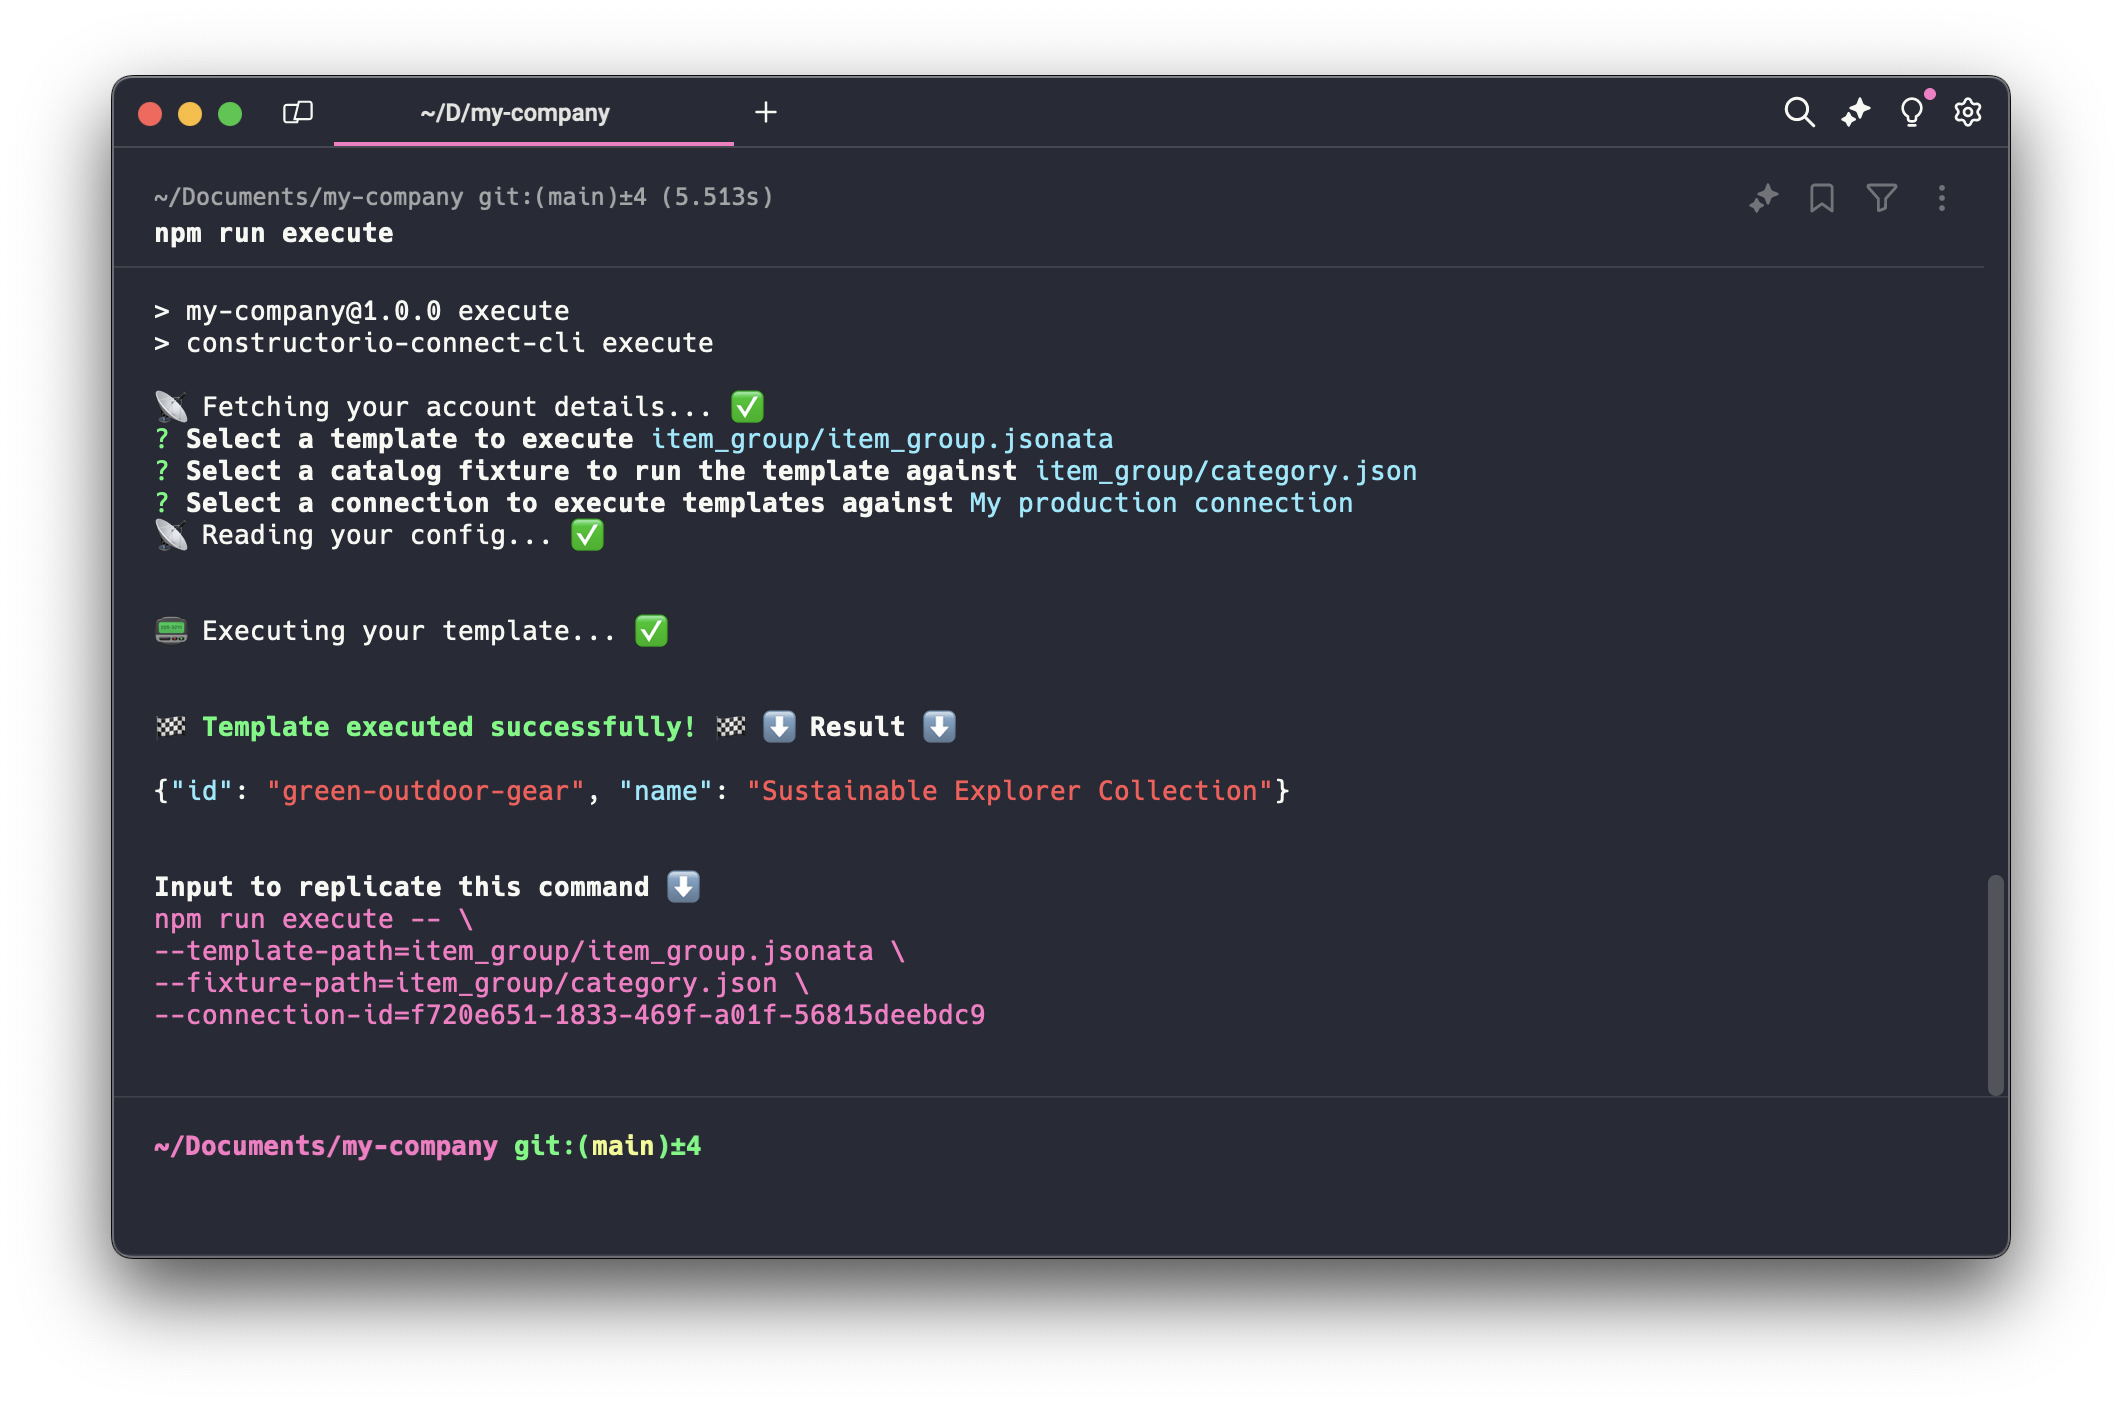The width and height of the screenshot is (2122, 1406).
Task: Click block header path with (5.513s)
Action: click(464, 197)
